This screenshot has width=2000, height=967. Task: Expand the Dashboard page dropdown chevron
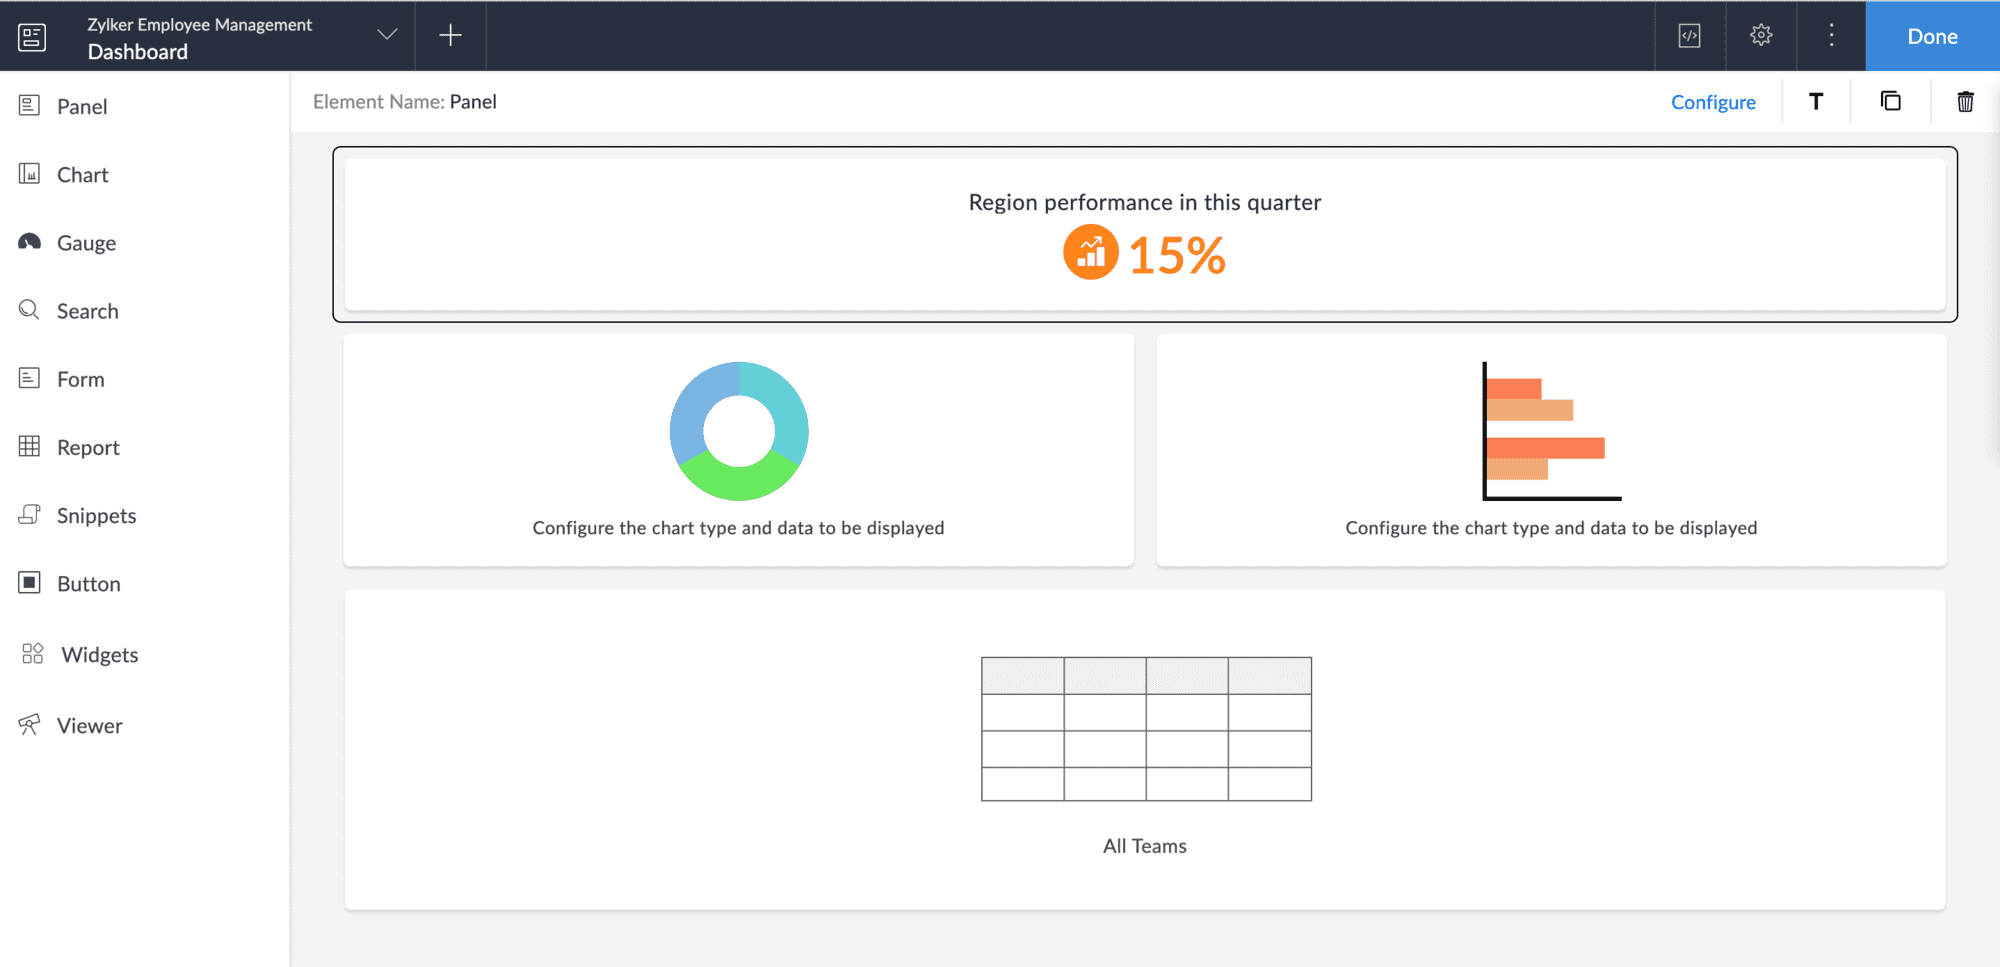click(x=387, y=35)
